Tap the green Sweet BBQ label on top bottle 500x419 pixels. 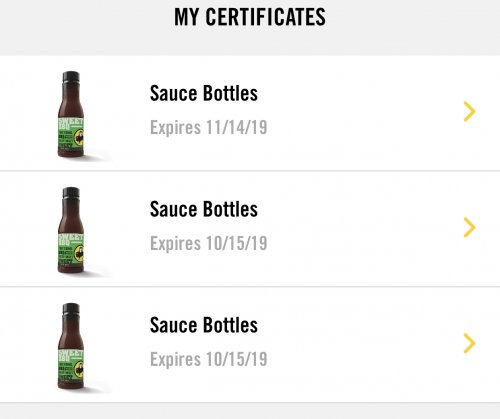coord(71,133)
